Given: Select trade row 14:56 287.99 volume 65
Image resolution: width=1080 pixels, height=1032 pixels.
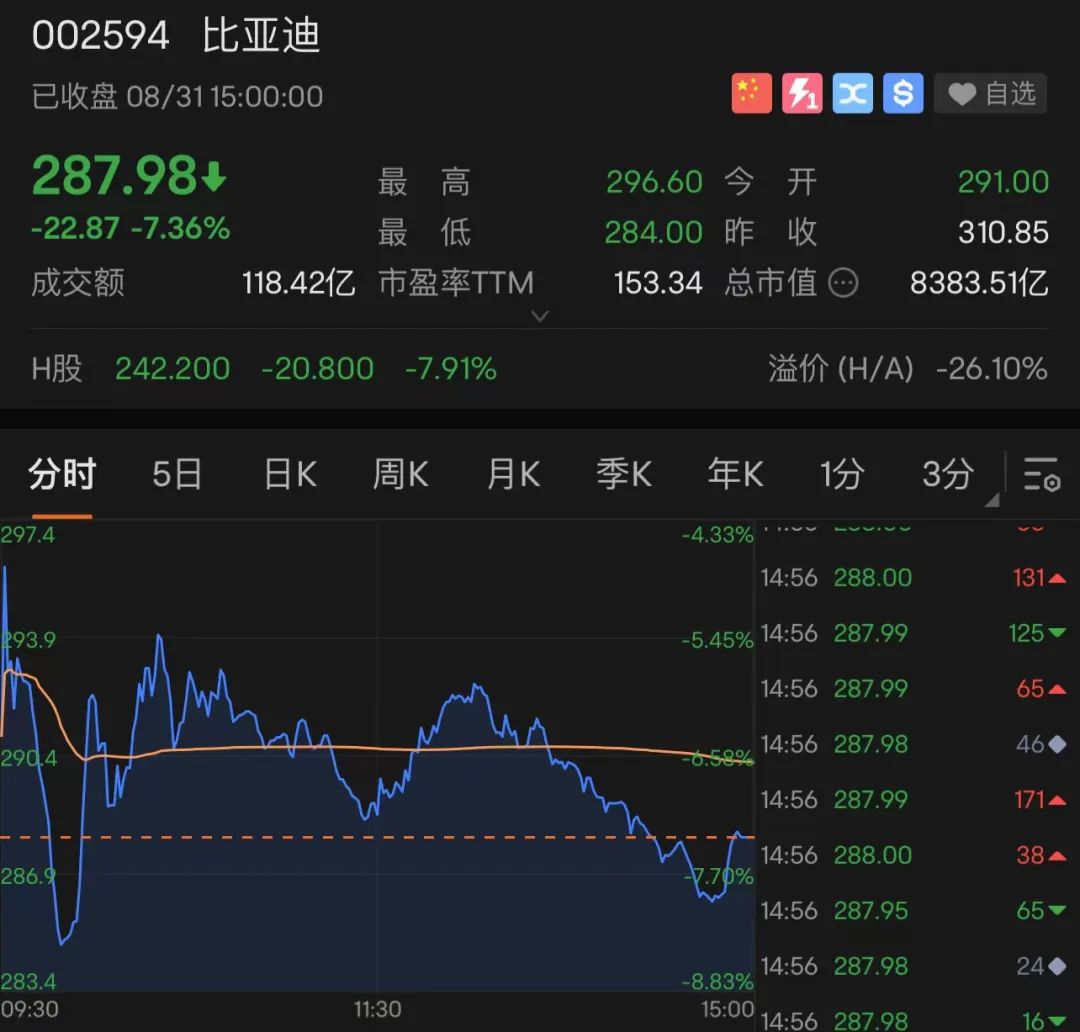Looking at the screenshot, I should [913, 688].
